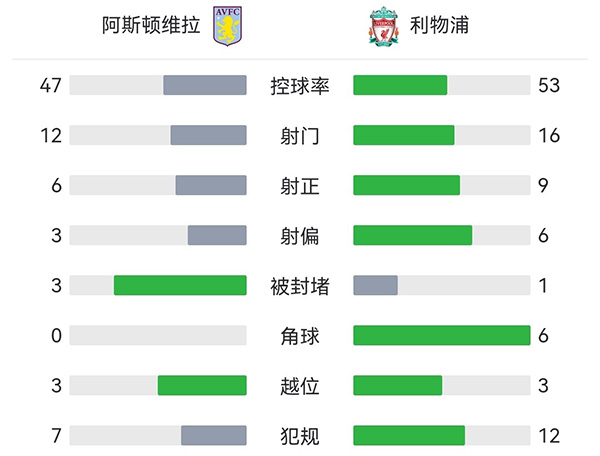Image resolution: width=600 pixels, height=456 pixels.
Task: Click the 被封堵 stat label
Action: click(299, 286)
